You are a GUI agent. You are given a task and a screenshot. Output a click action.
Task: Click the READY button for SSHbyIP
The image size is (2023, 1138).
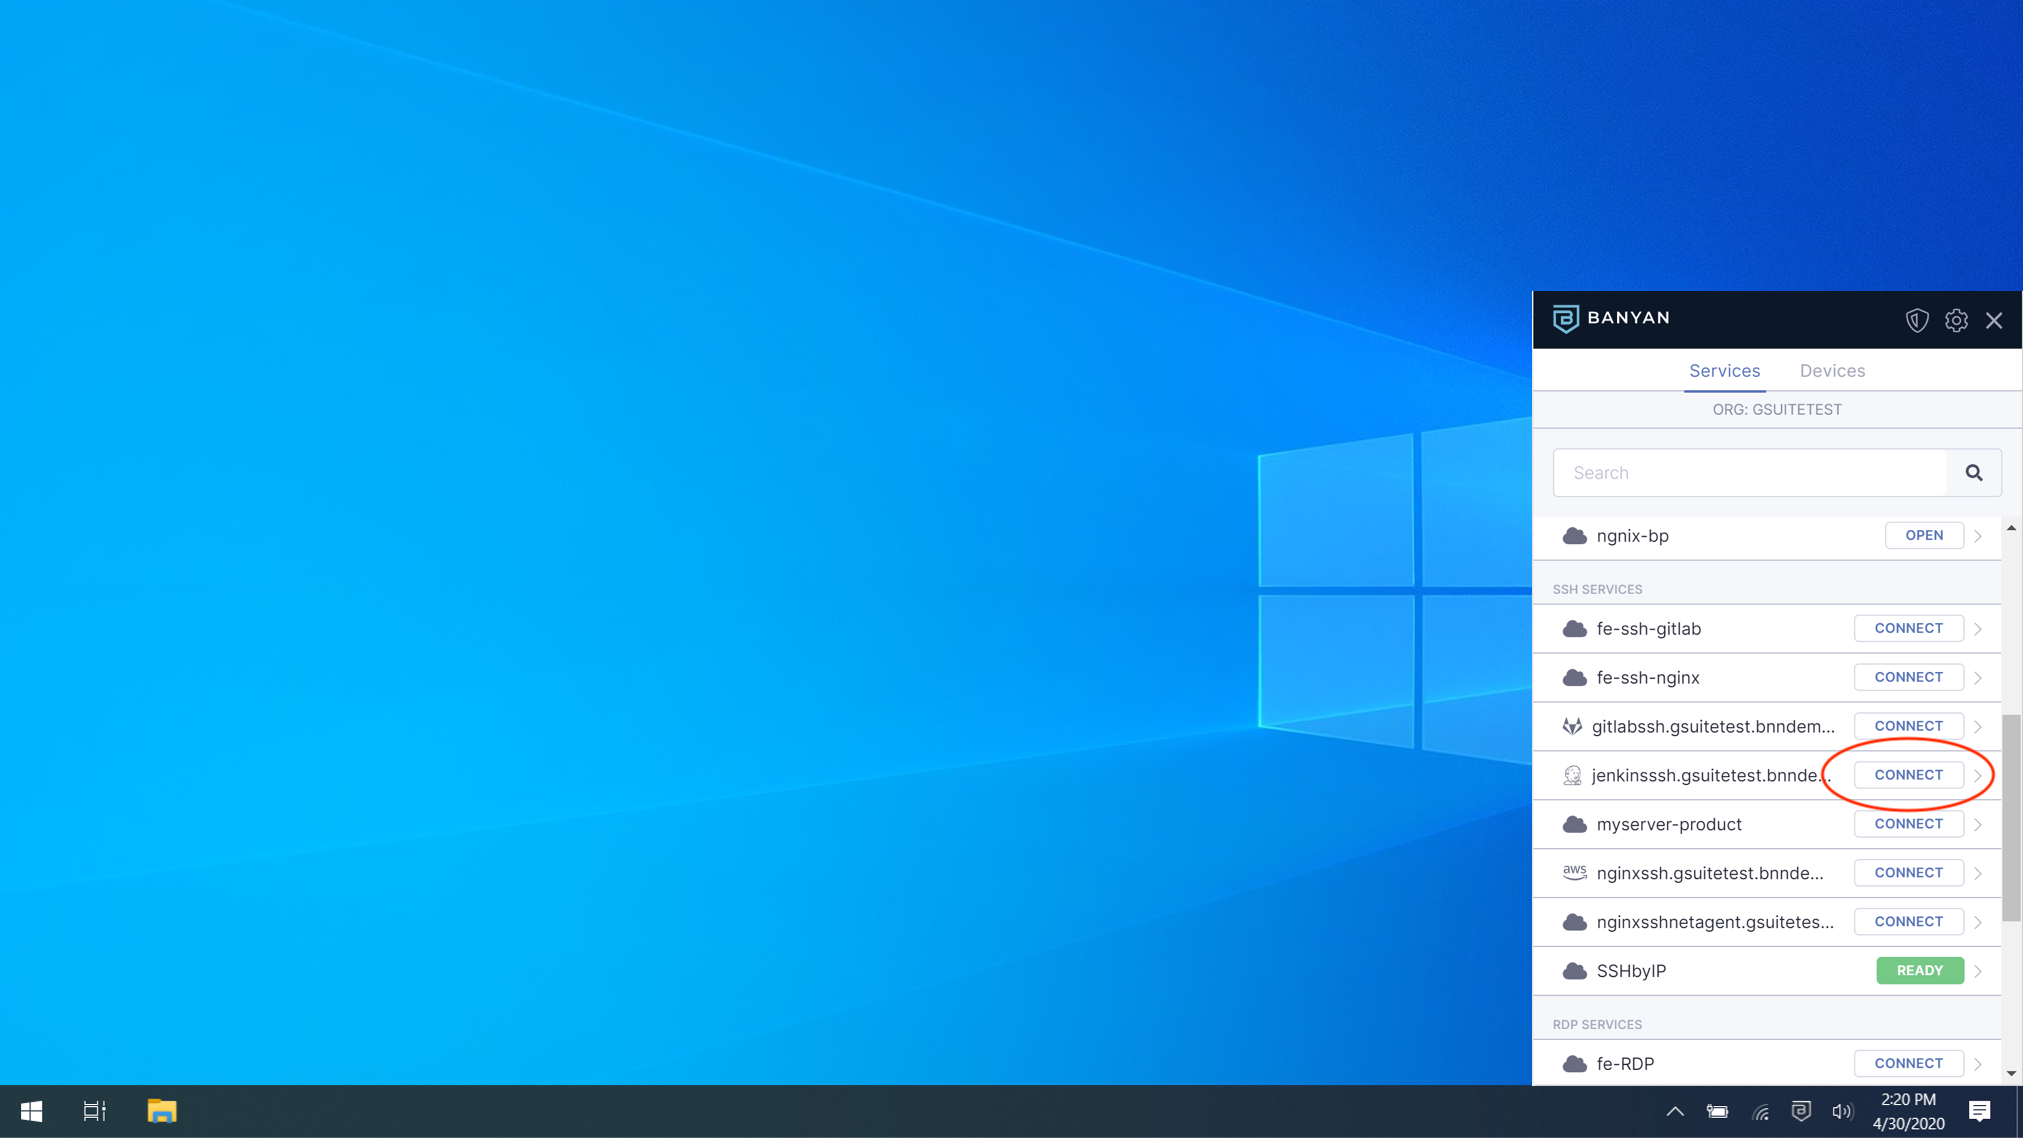point(1920,970)
